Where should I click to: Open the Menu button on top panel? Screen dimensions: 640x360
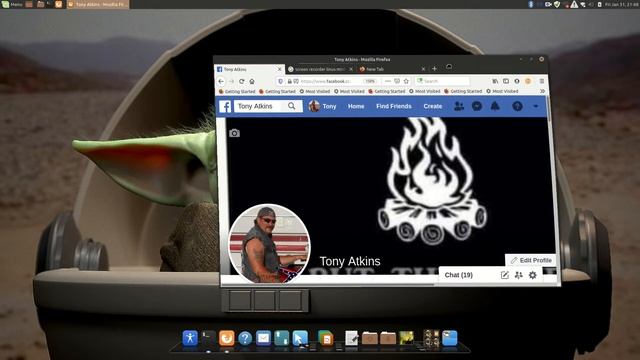pos(11,4)
